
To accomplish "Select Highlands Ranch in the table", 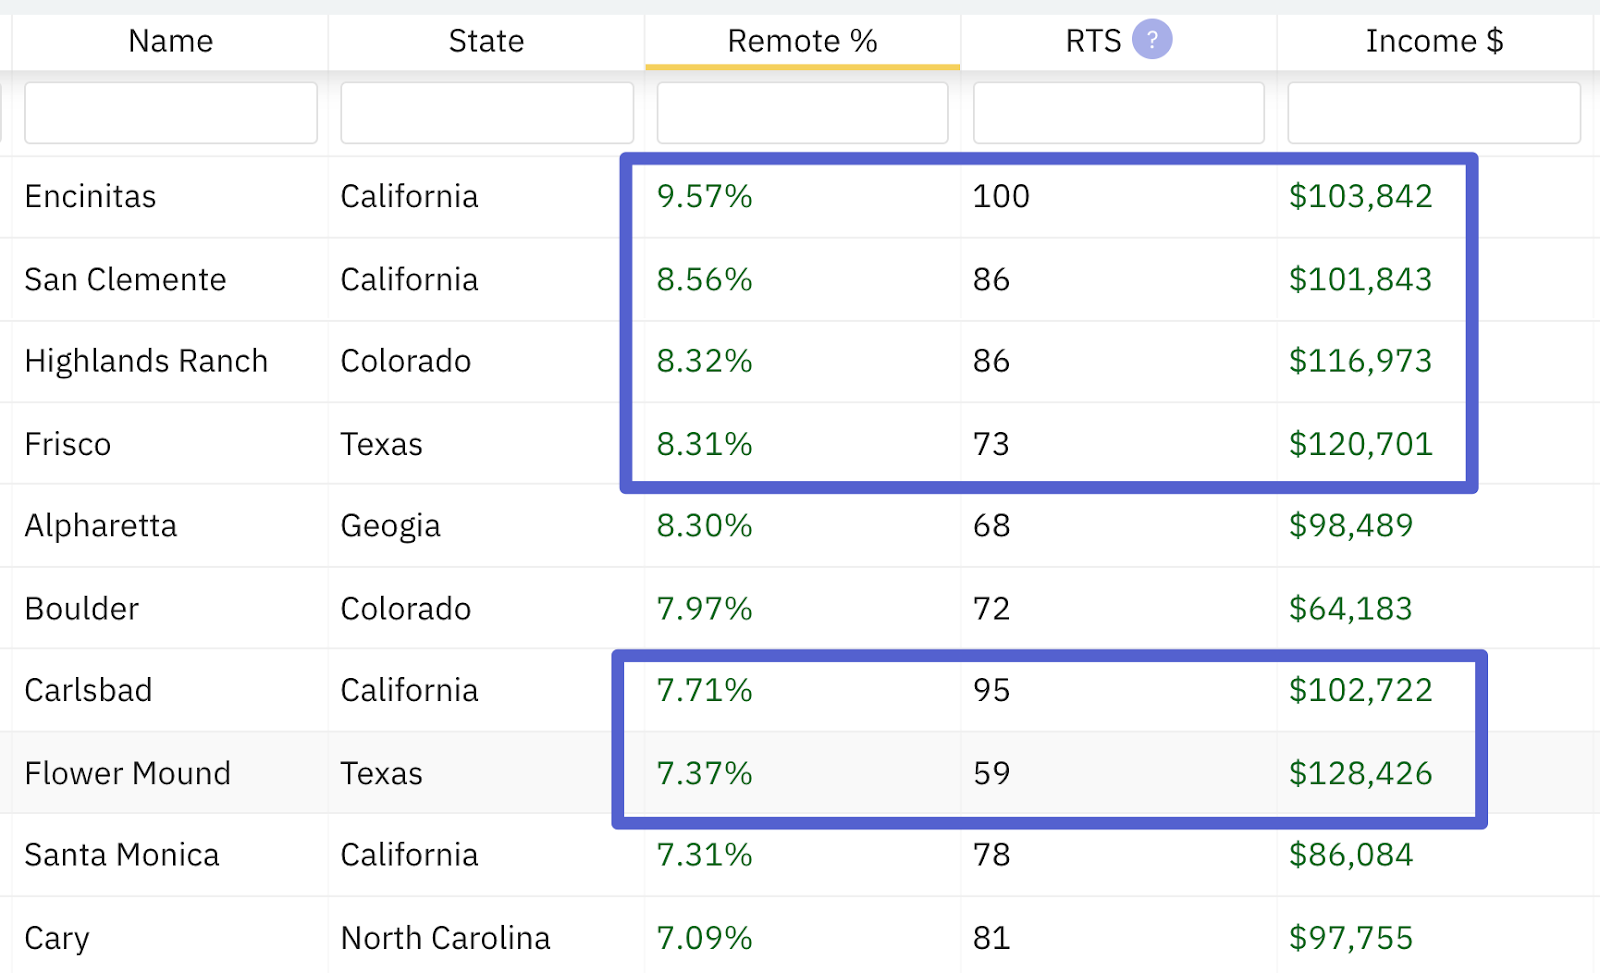I will (x=146, y=361).
